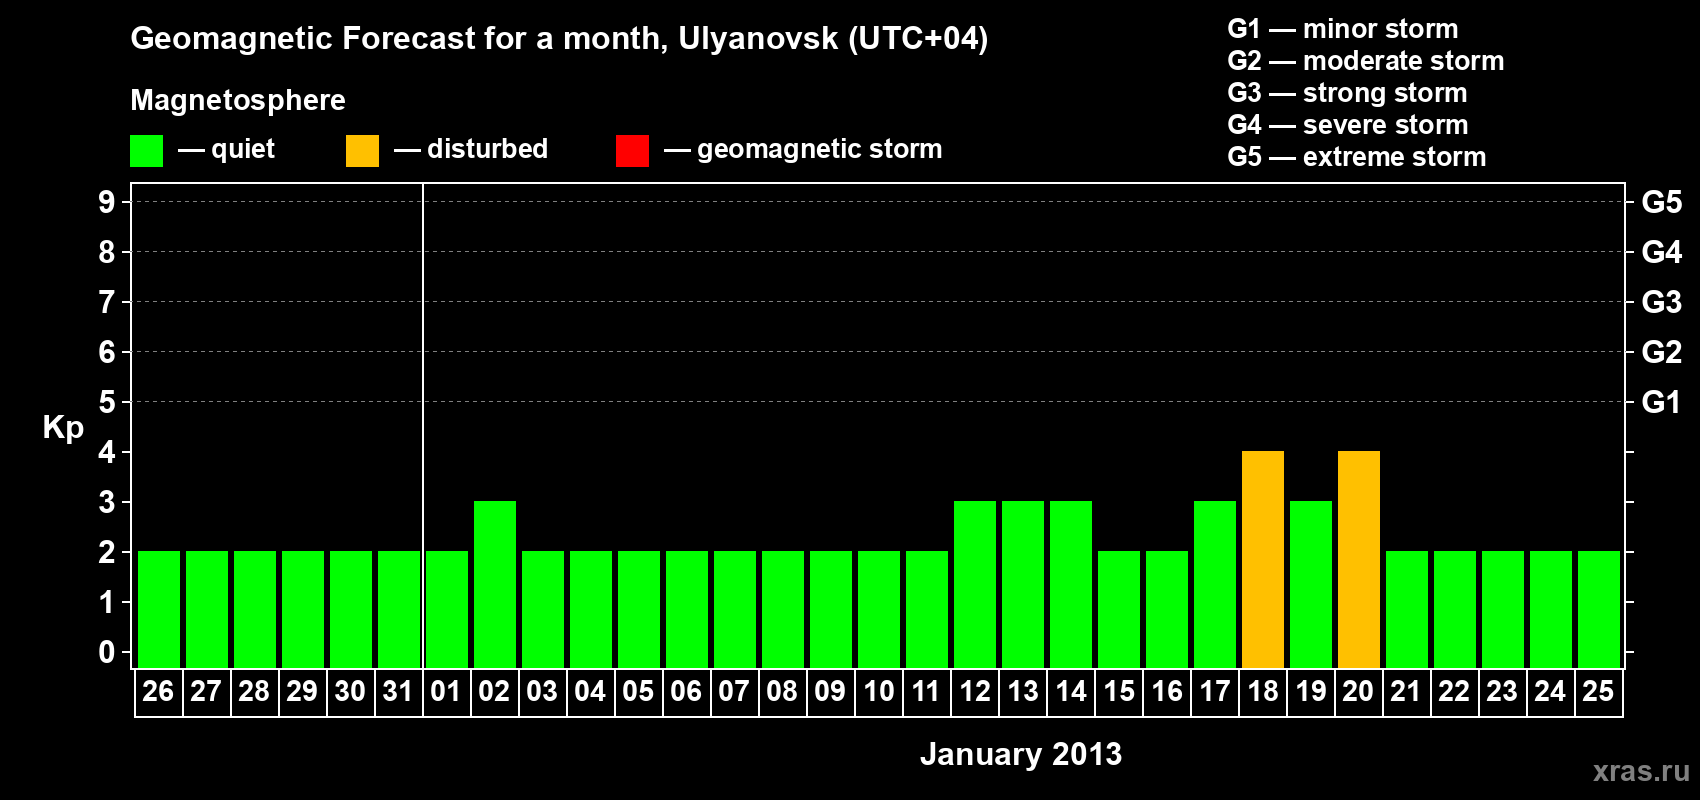The height and width of the screenshot is (800, 1700).
Task: Click the '— geomagnetic storm' legend label
Action: (x=803, y=150)
